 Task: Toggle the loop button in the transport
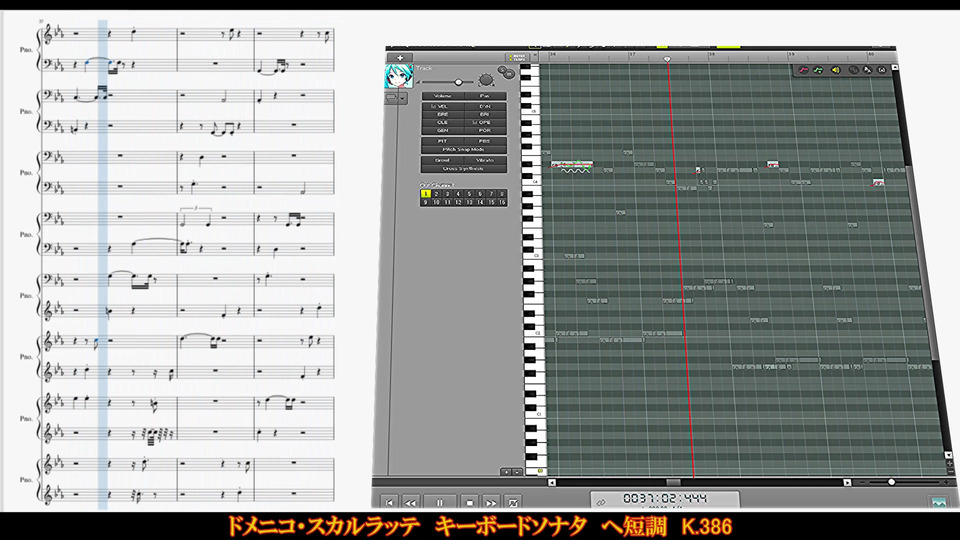tap(514, 502)
